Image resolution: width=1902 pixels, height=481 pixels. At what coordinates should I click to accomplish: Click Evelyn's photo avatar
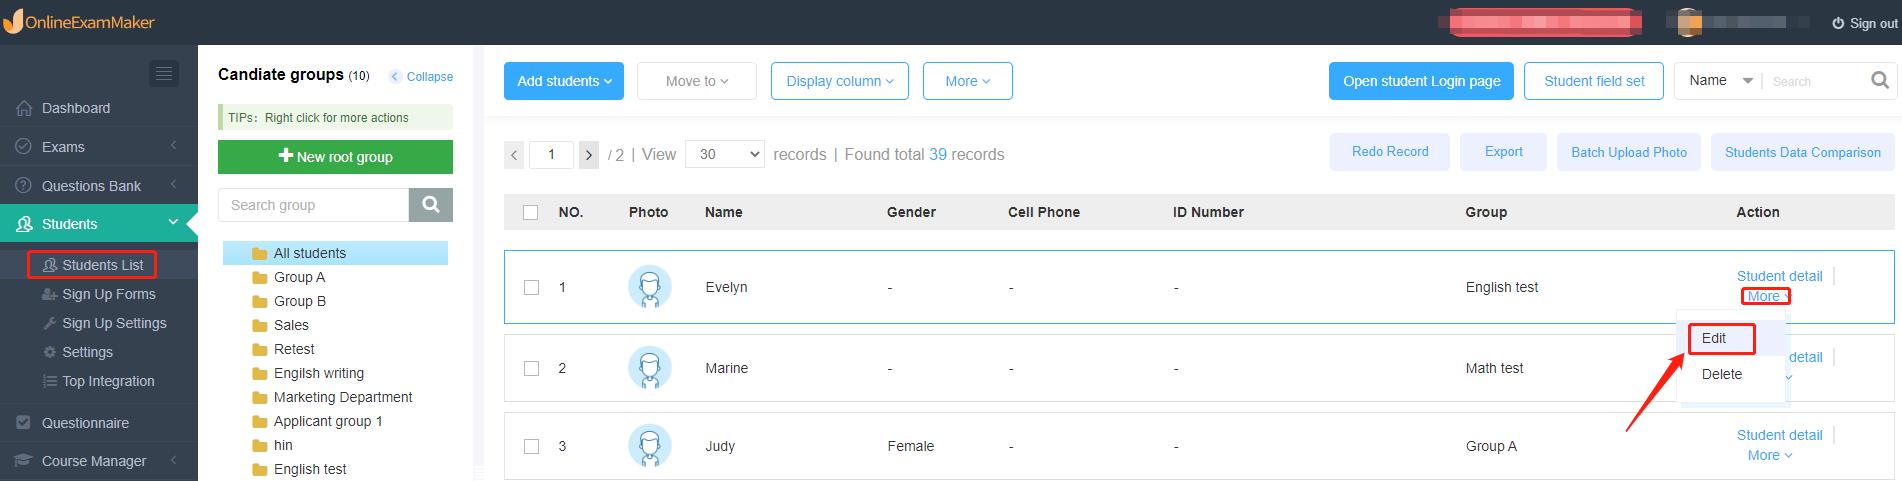(650, 287)
